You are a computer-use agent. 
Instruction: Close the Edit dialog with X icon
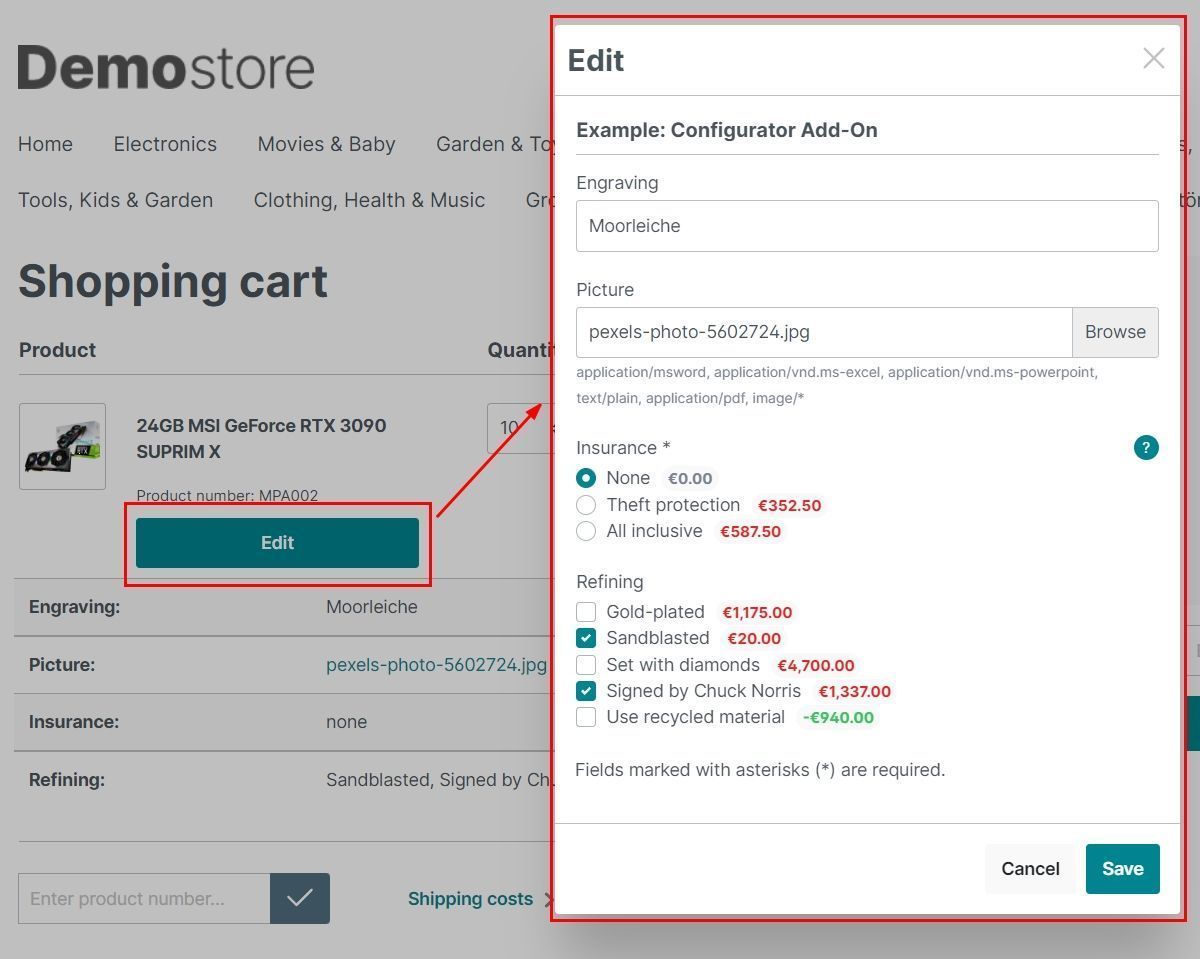tap(1153, 59)
